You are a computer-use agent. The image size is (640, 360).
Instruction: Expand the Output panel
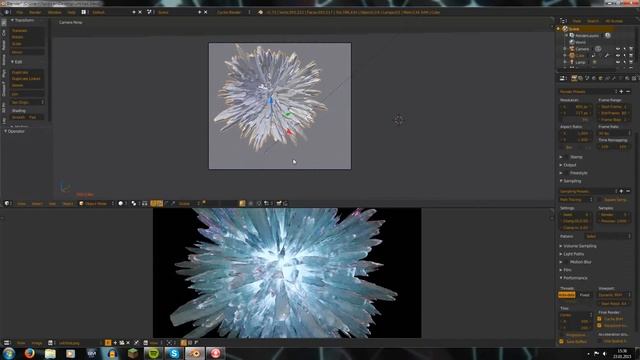pyautogui.click(x=569, y=165)
